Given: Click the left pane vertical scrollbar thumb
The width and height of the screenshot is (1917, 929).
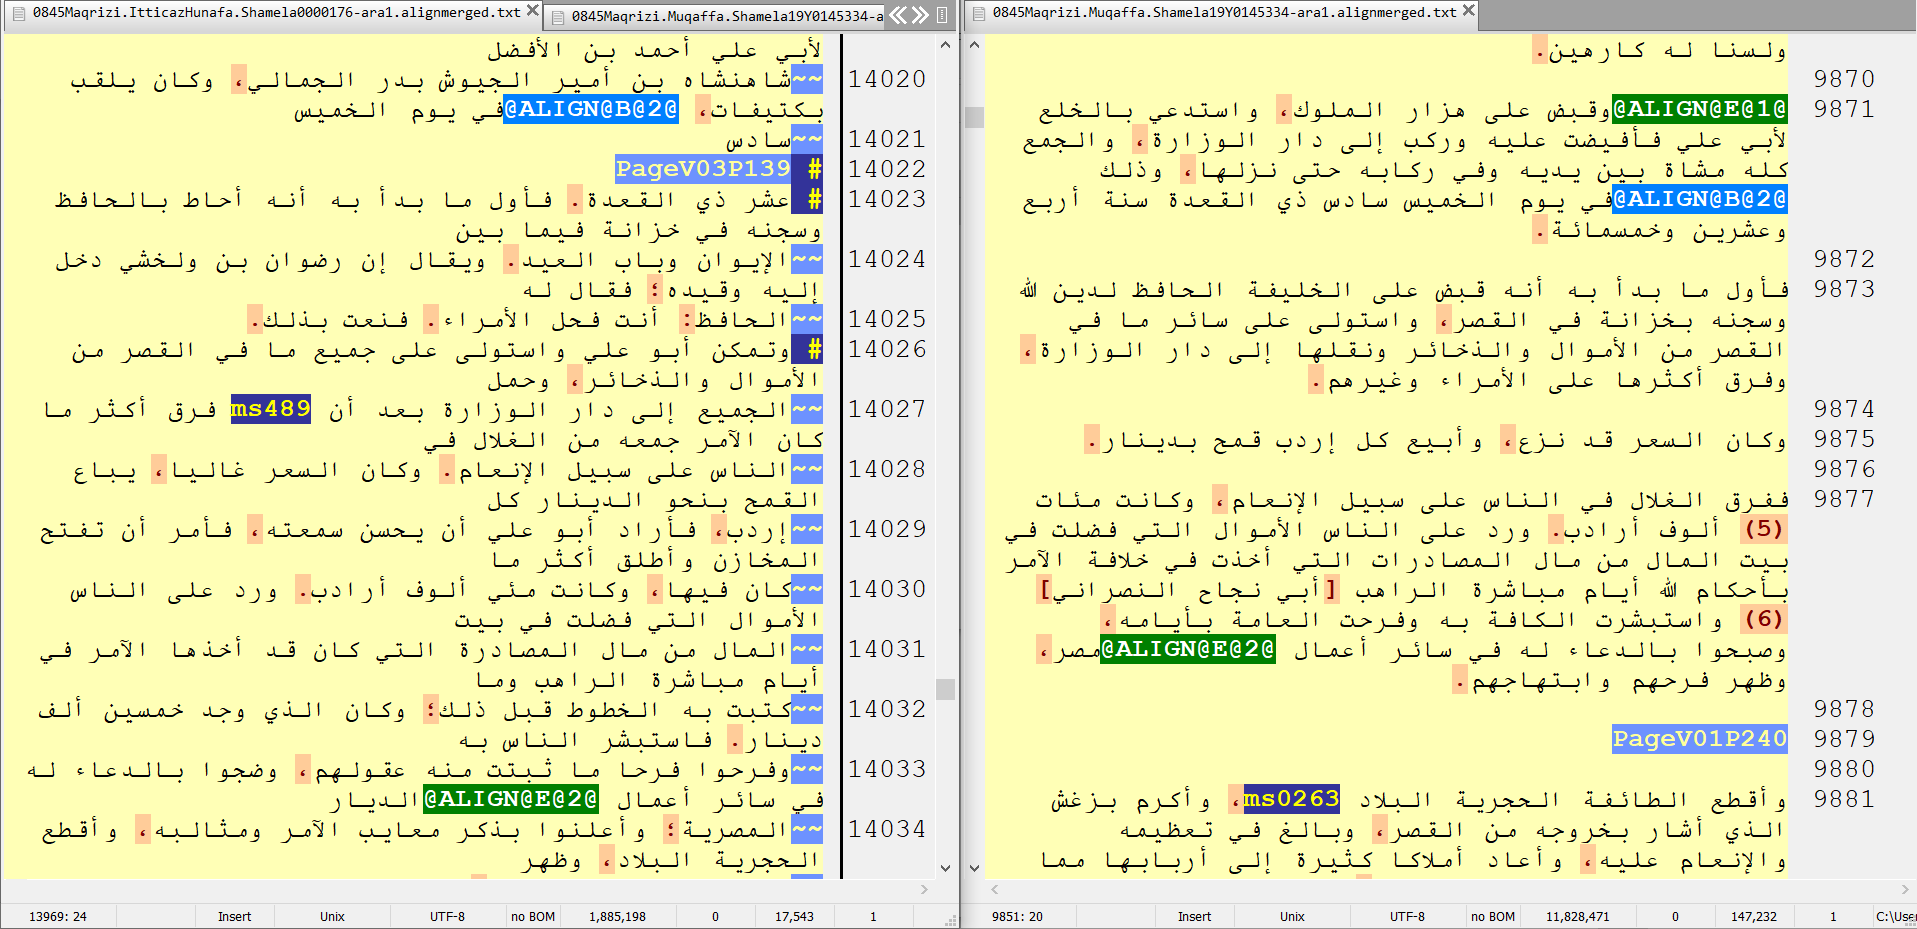Looking at the screenshot, I should [x=945, y=689].
